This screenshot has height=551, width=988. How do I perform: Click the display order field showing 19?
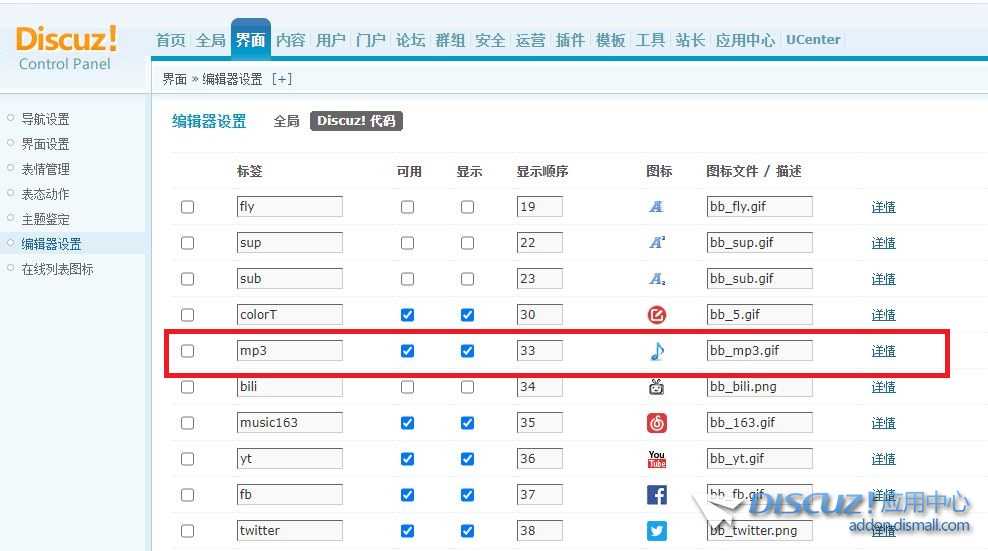(540, 207)
